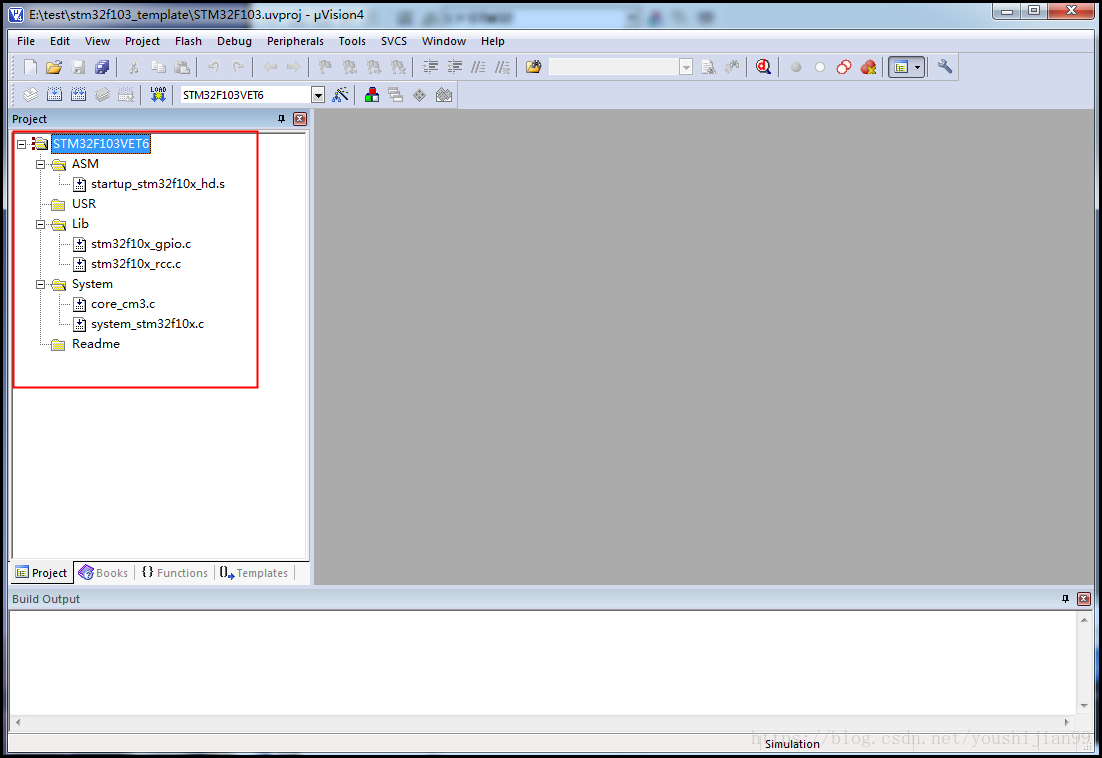Click the Stop Build icon
Image resolution: width=1102 pixels, height=758 pixels.
(126, 95)
